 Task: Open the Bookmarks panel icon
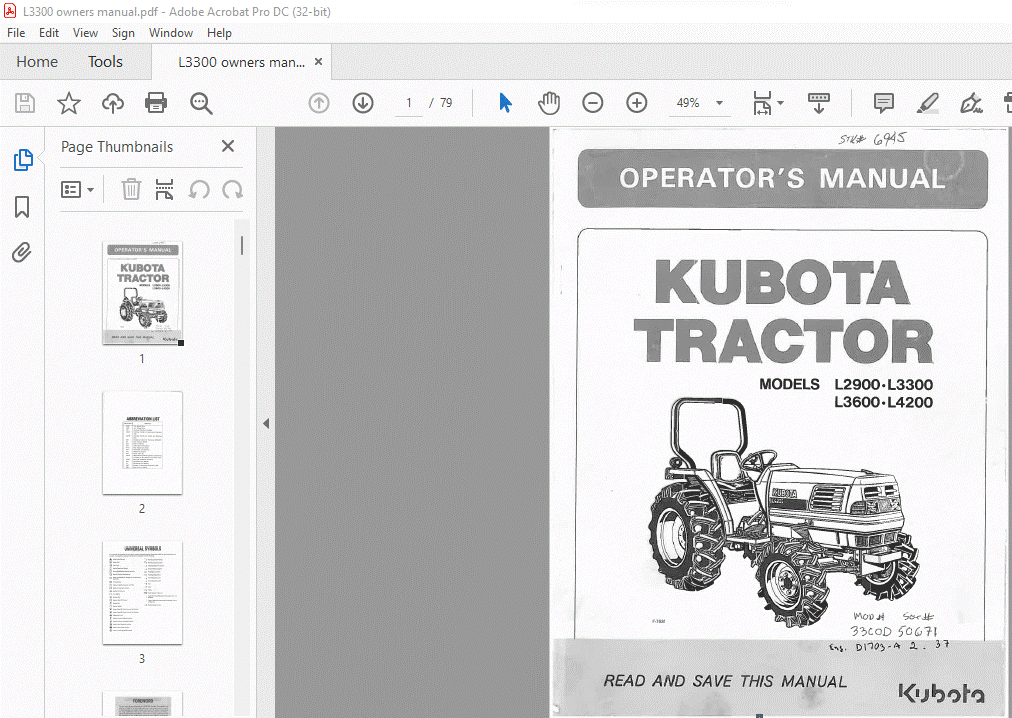click(x=22, y=207)
